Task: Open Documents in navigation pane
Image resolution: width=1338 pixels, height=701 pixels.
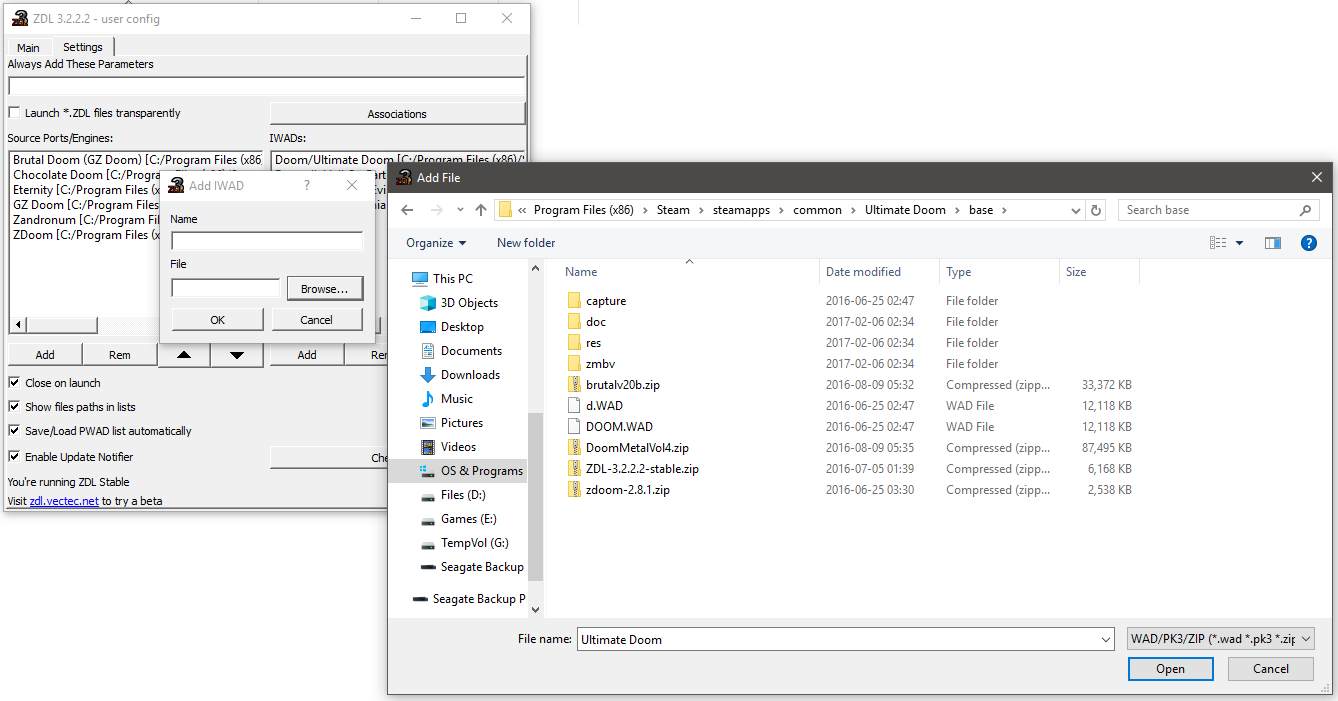Action: point(471,351)
